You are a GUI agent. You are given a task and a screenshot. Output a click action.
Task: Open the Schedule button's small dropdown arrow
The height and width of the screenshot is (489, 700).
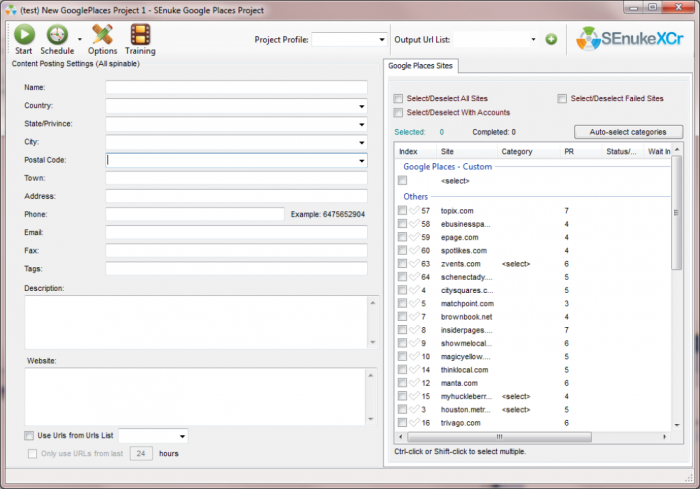(x=80, y=39)
